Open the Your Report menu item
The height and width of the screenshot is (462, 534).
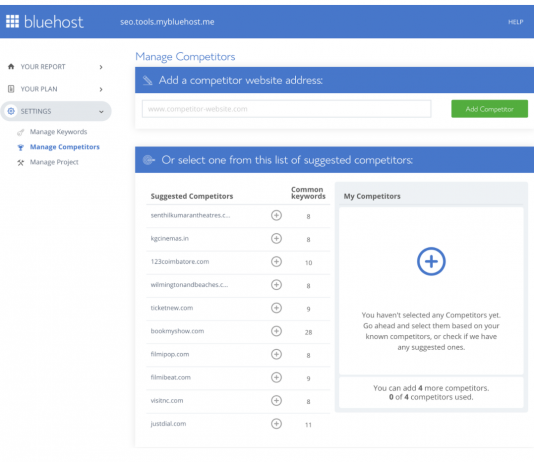point(43,67)
